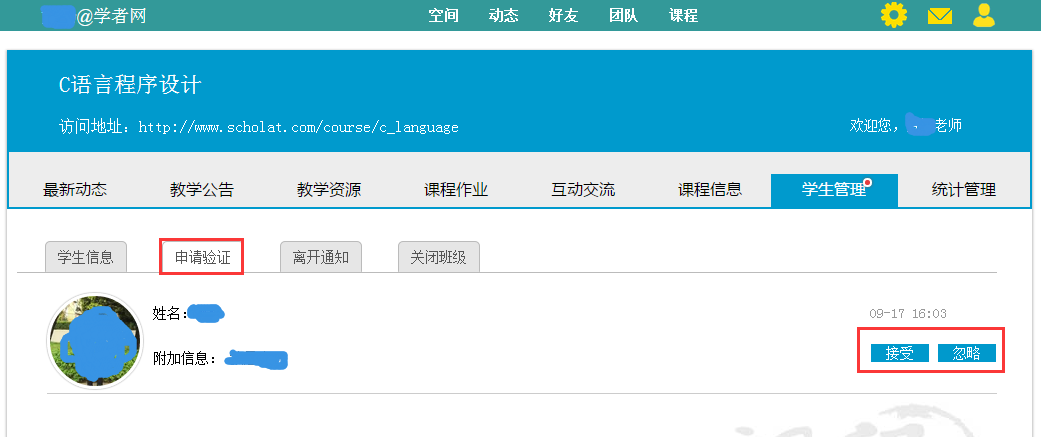Open the settings gear icon
The width and height of the screenshot is (1041, 437).
click(893, 15)
